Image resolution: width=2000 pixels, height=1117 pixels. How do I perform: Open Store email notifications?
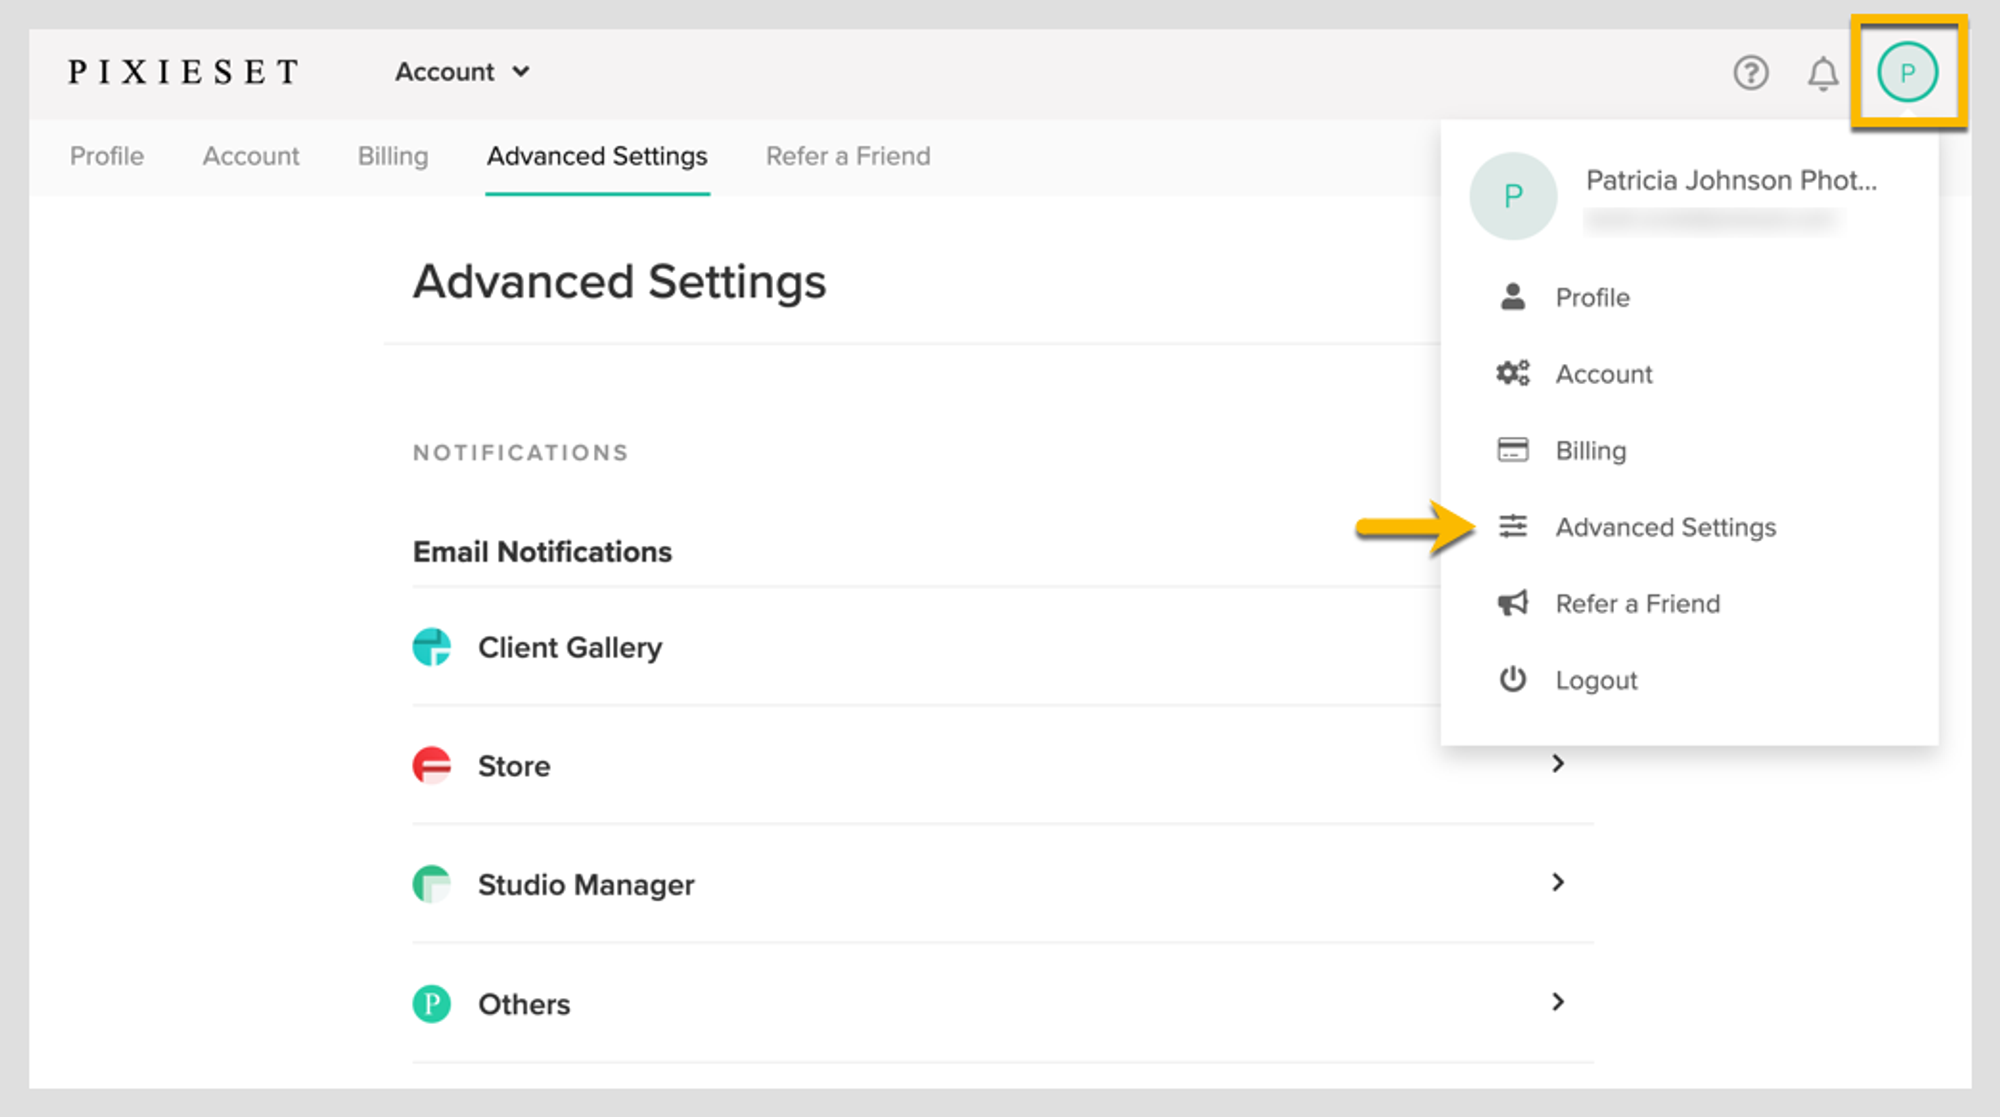1003,766
